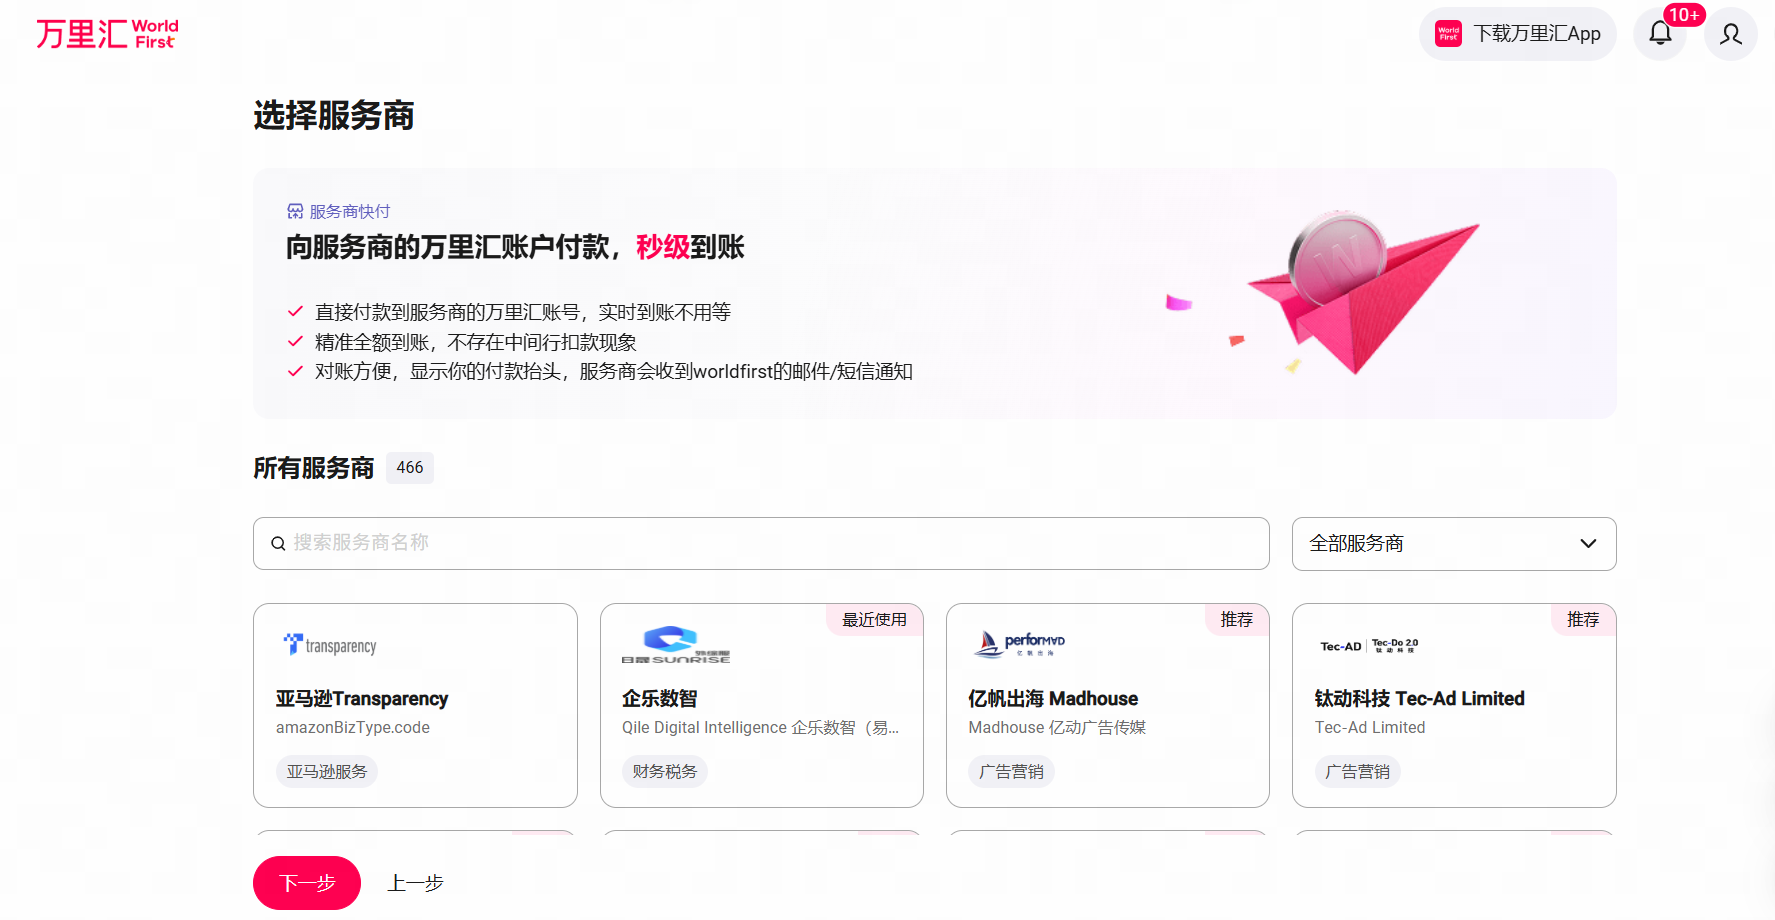
Task: Open the notifications bell icon
Action: (x=1660, y=34)
